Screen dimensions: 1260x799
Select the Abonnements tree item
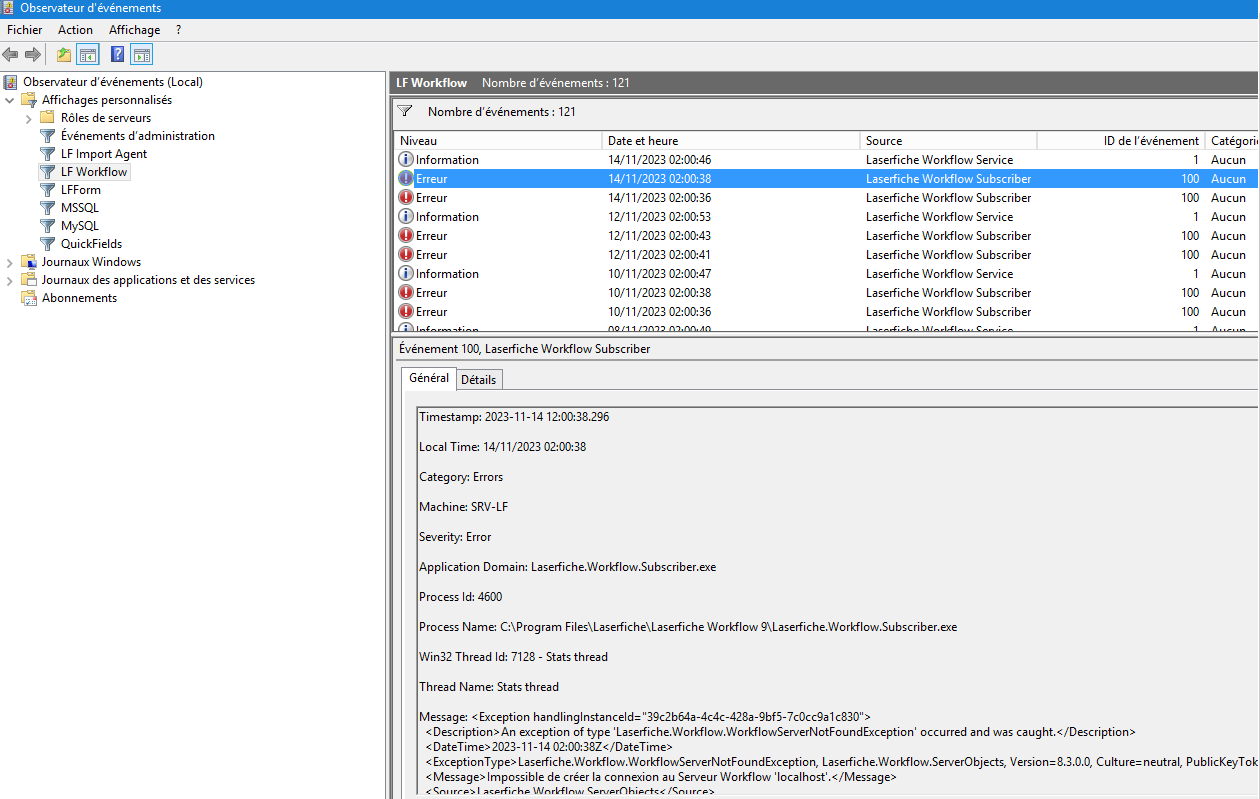[79, 298]
